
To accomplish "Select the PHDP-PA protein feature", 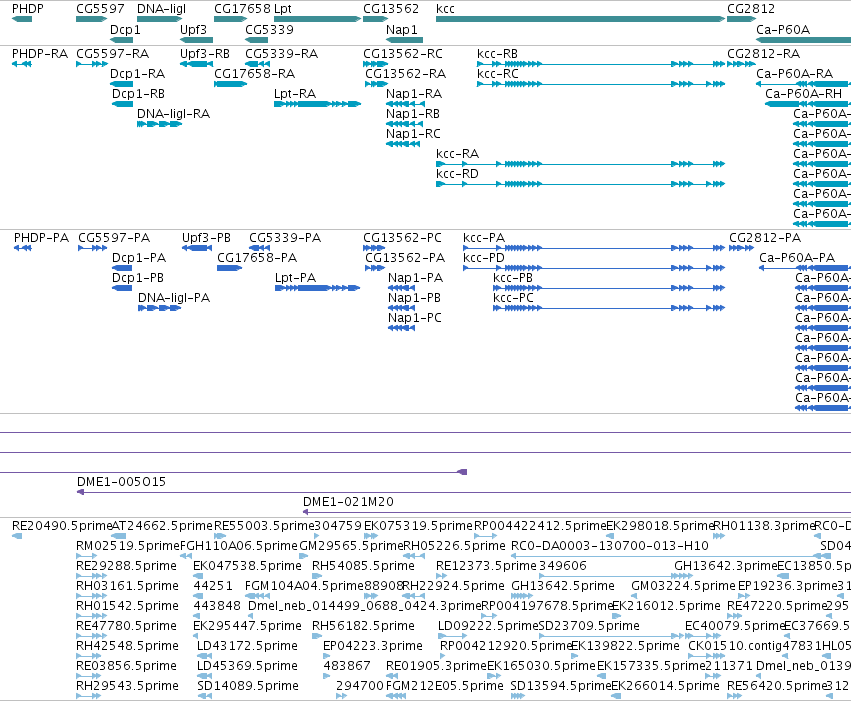I will click(x=23, y=248).
